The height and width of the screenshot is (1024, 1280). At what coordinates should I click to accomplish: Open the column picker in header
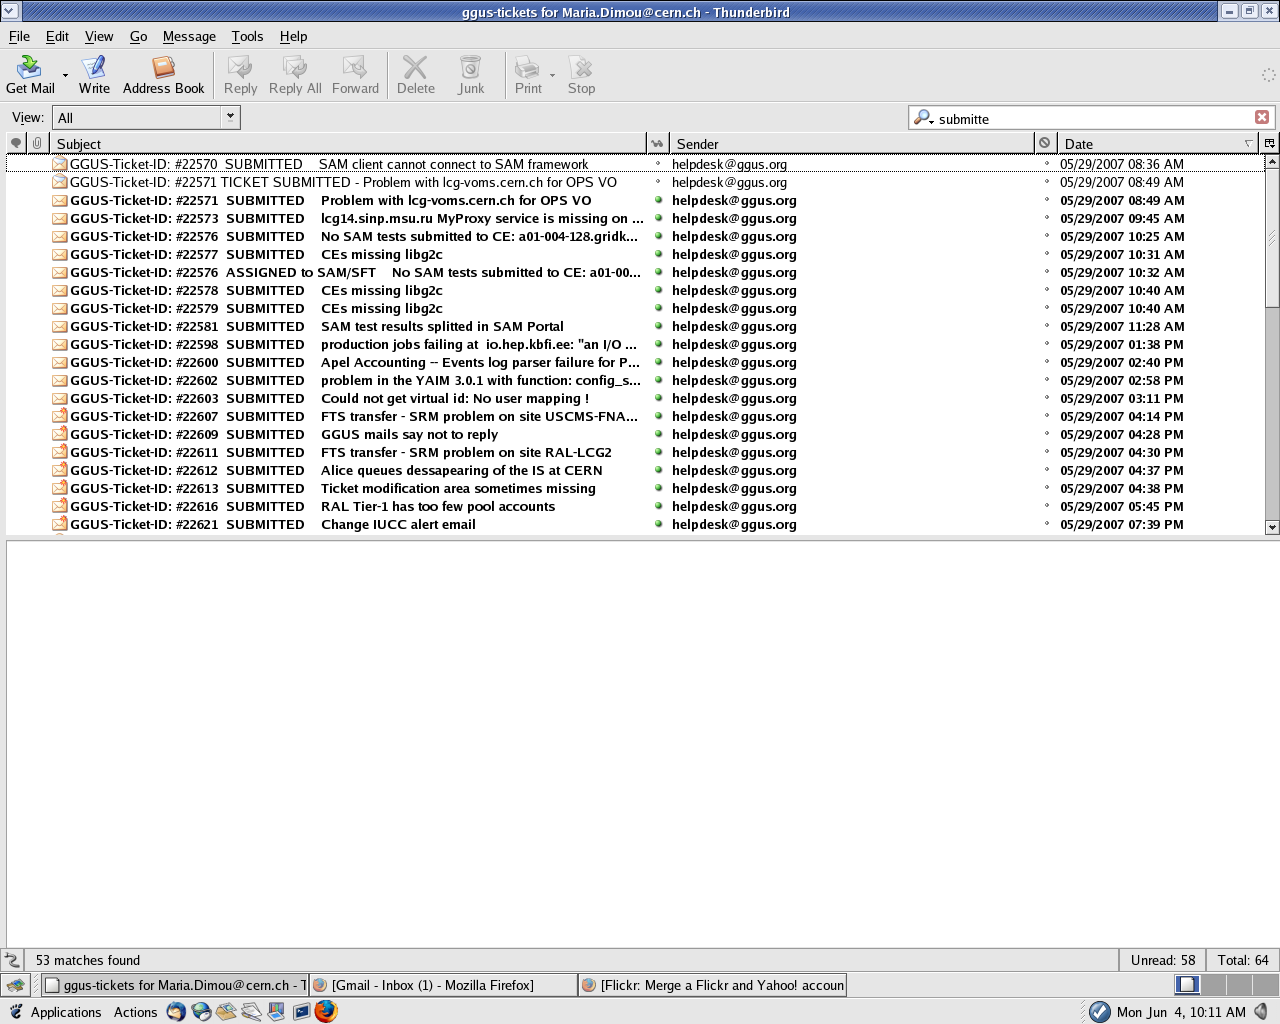pyautogui.click(x=1269, y=143)
